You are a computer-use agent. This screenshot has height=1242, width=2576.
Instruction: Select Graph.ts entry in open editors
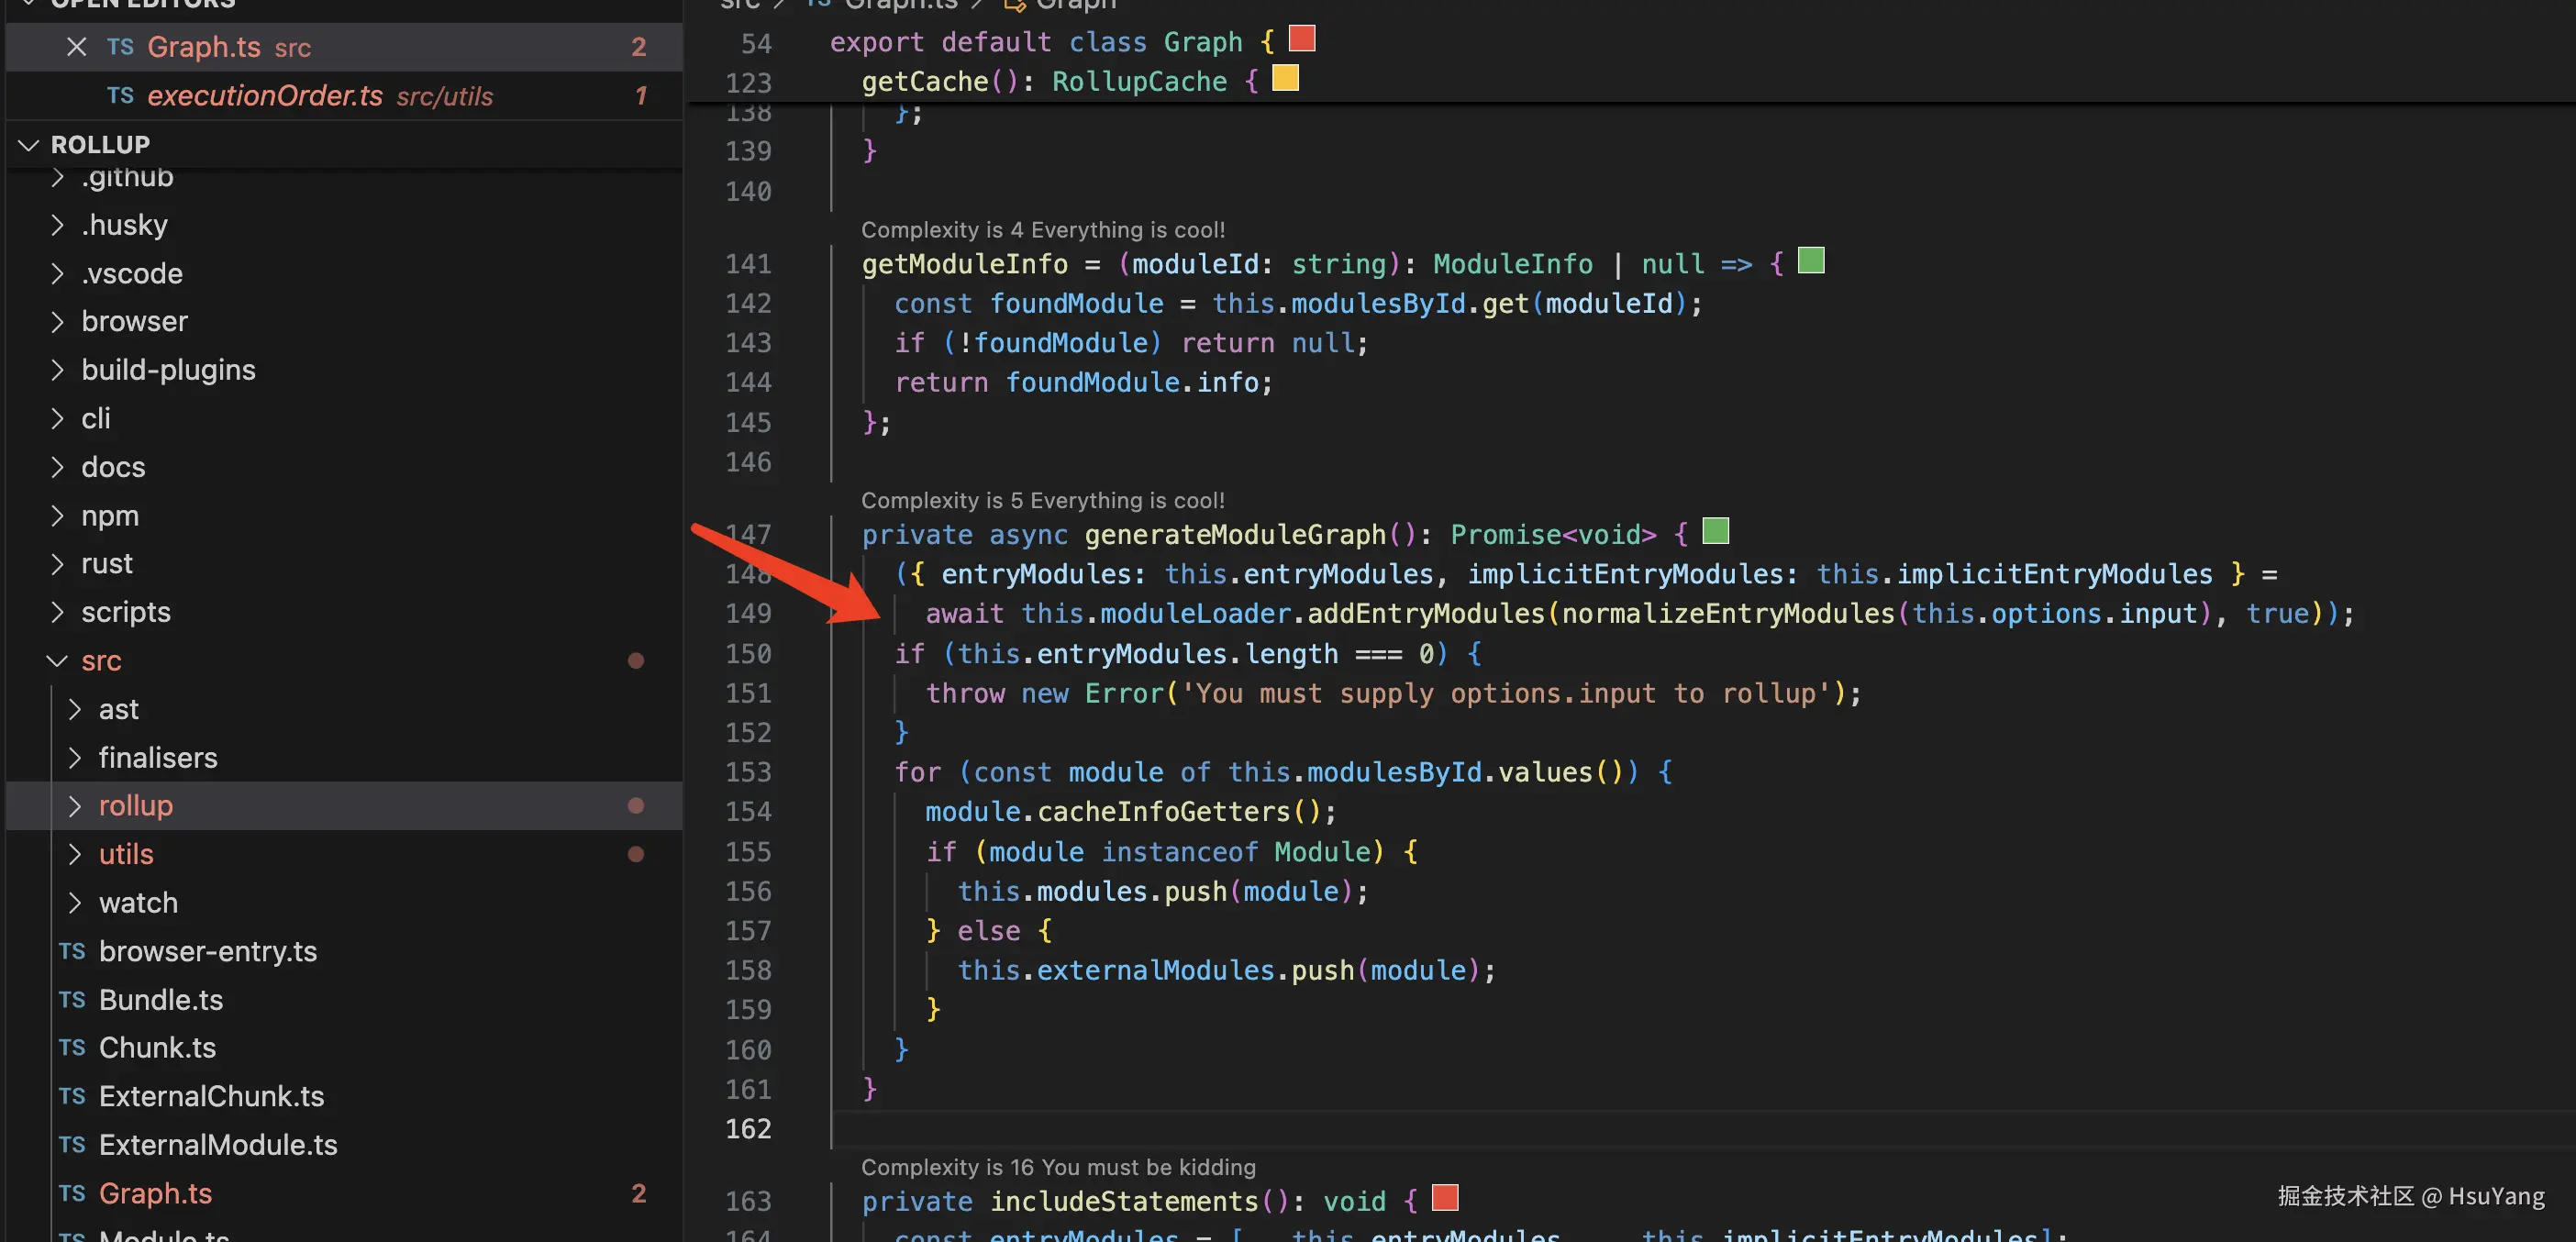click(203, 47)
